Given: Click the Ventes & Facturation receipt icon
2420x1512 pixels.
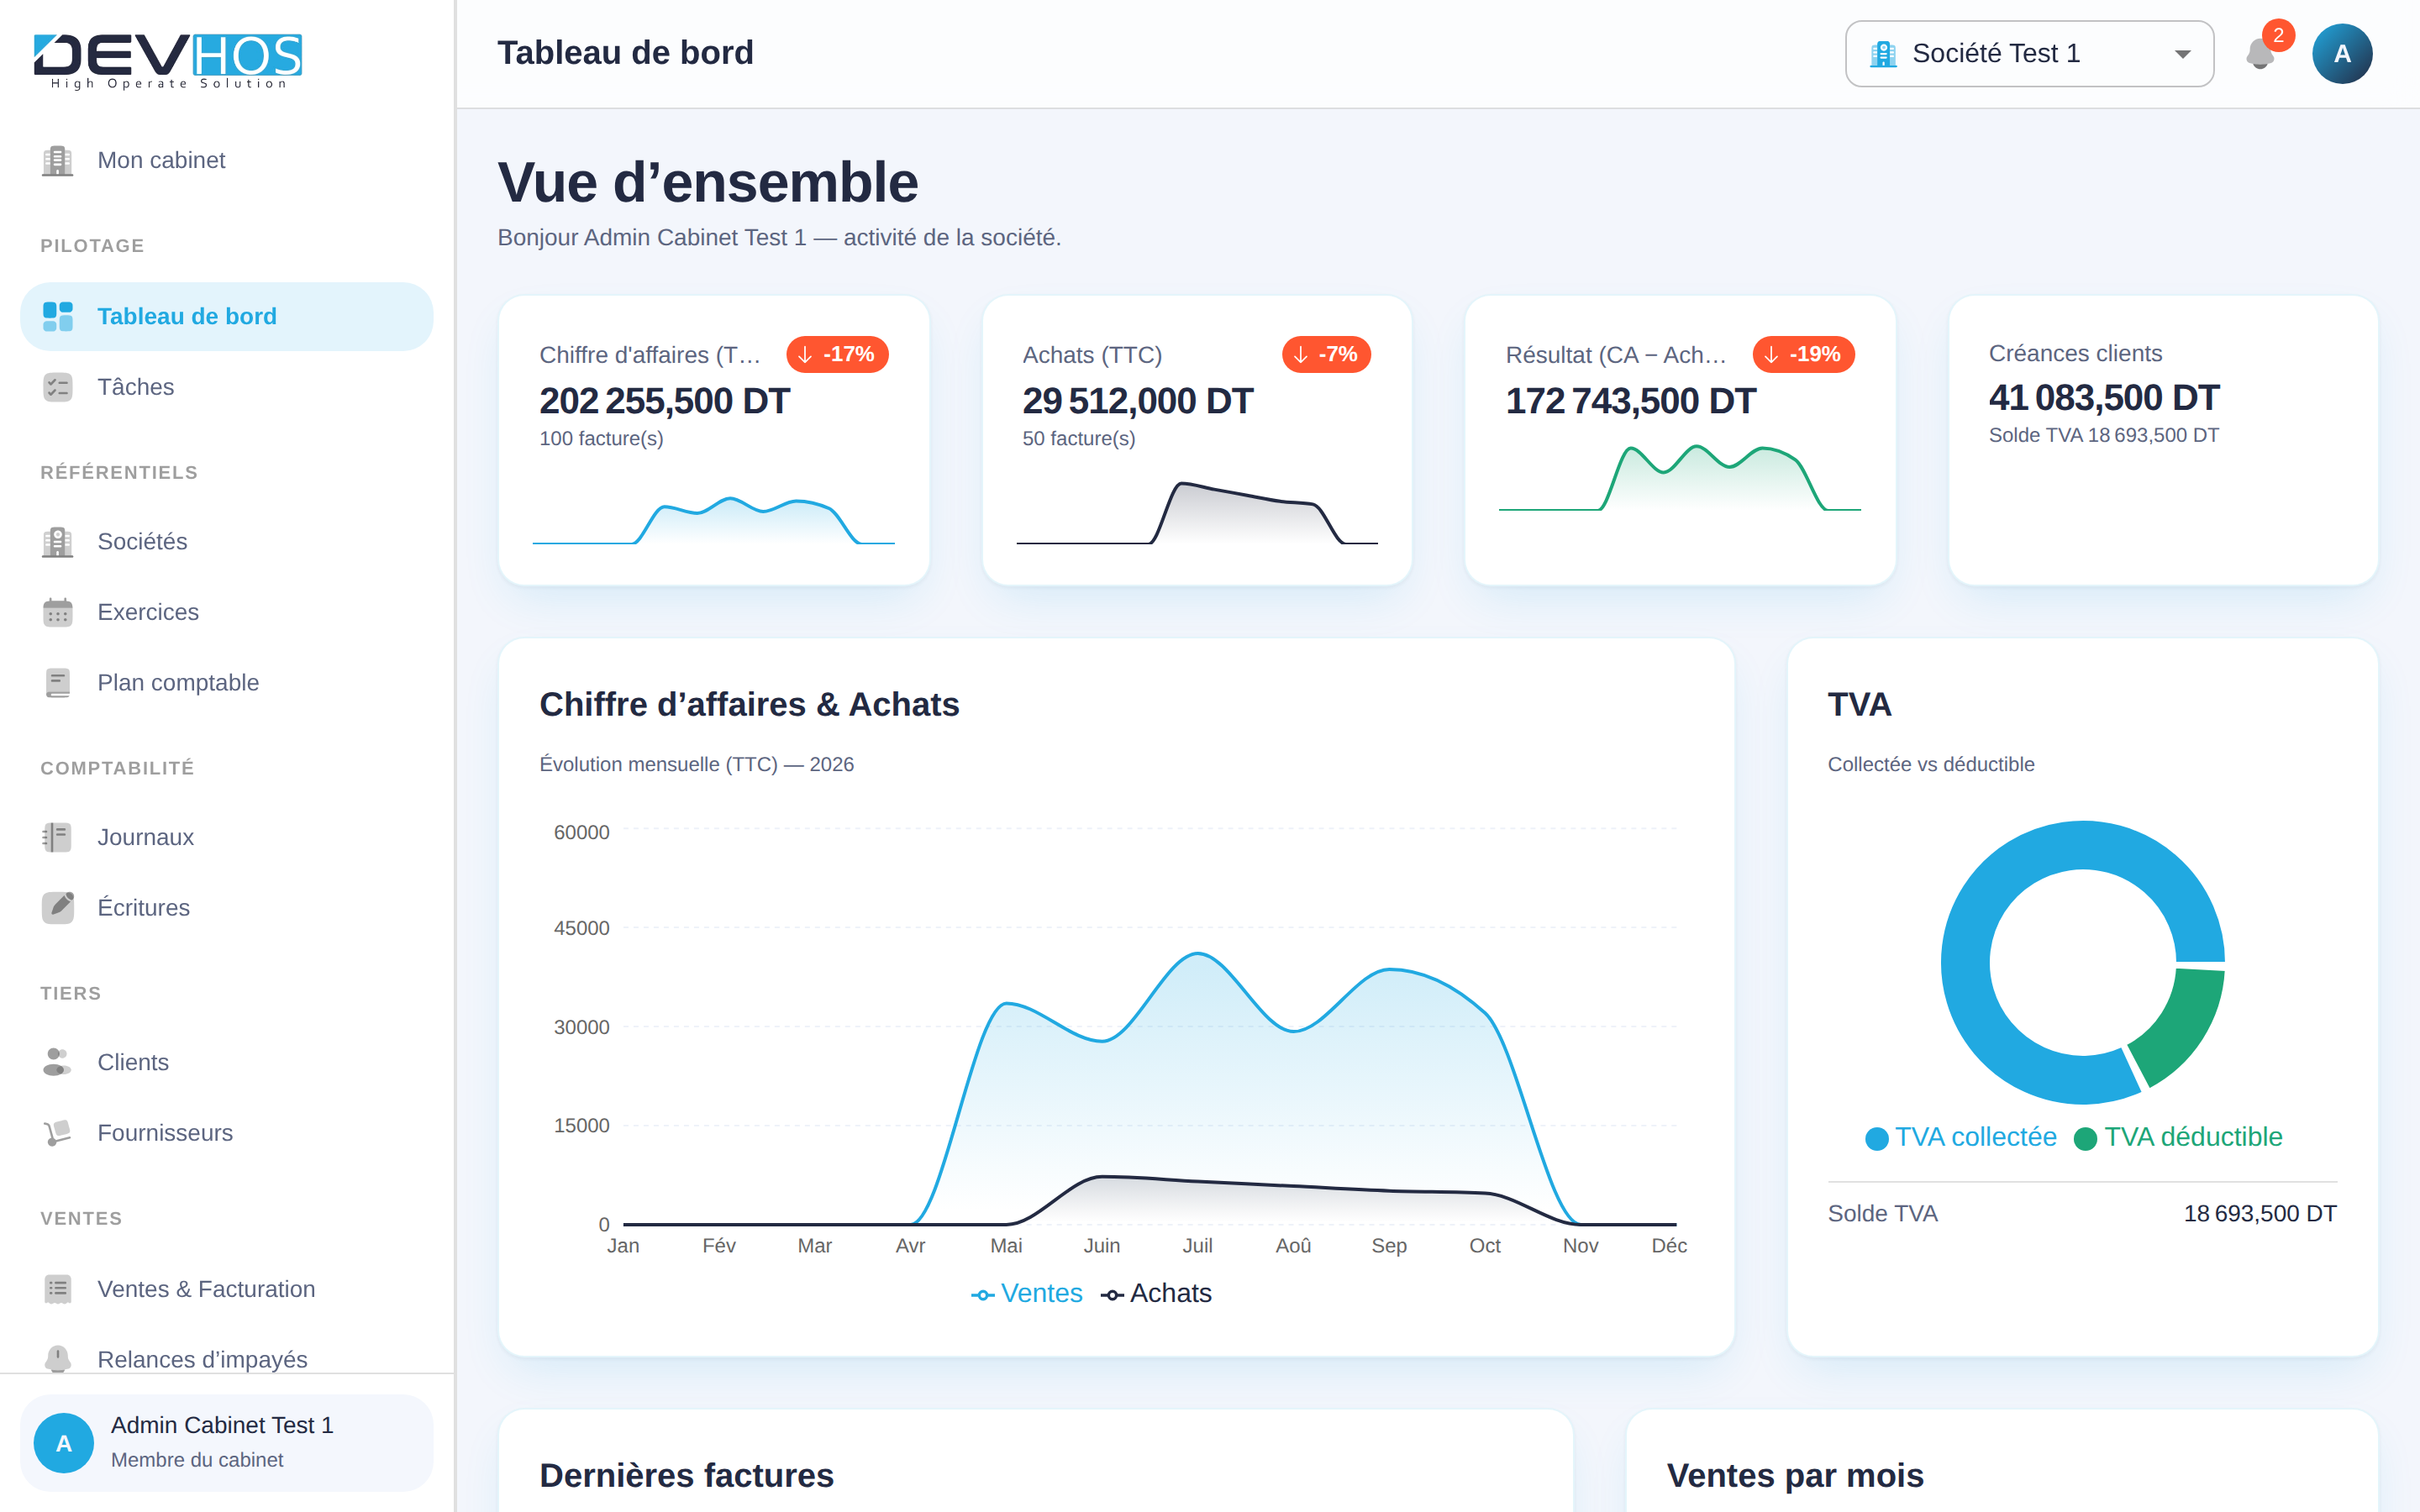Looking at the screenshot, I should (58, 1289).
